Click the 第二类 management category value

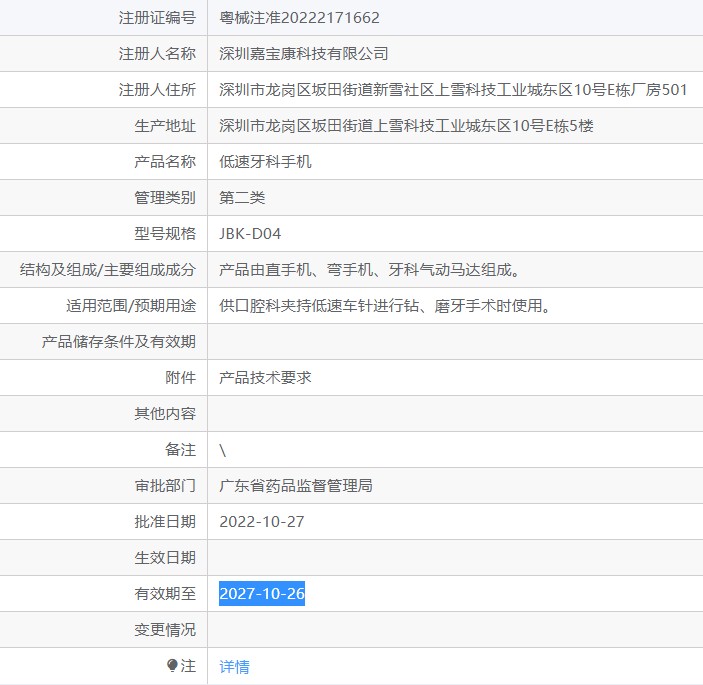[x=242, y=197]
